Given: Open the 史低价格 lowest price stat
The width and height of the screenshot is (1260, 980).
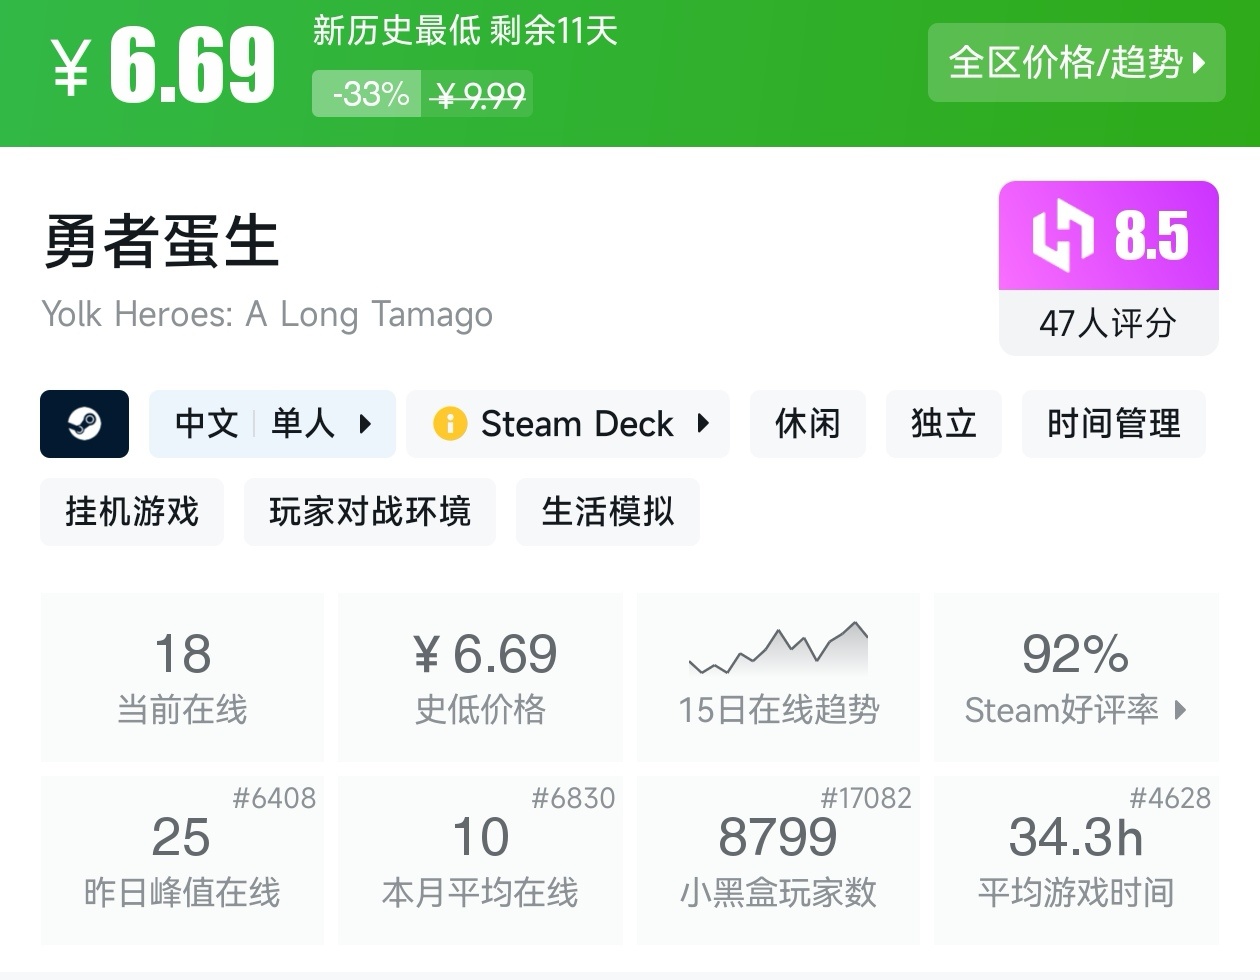Looking at the screenshot, I should tap(480, 677).
